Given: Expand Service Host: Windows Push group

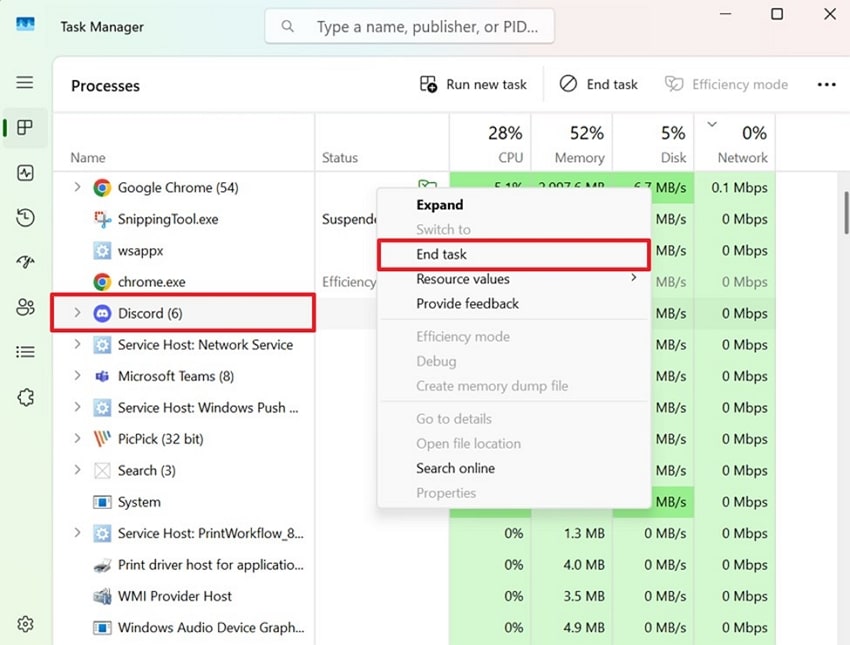Looking at the screenshot, I should pos(77,407).
